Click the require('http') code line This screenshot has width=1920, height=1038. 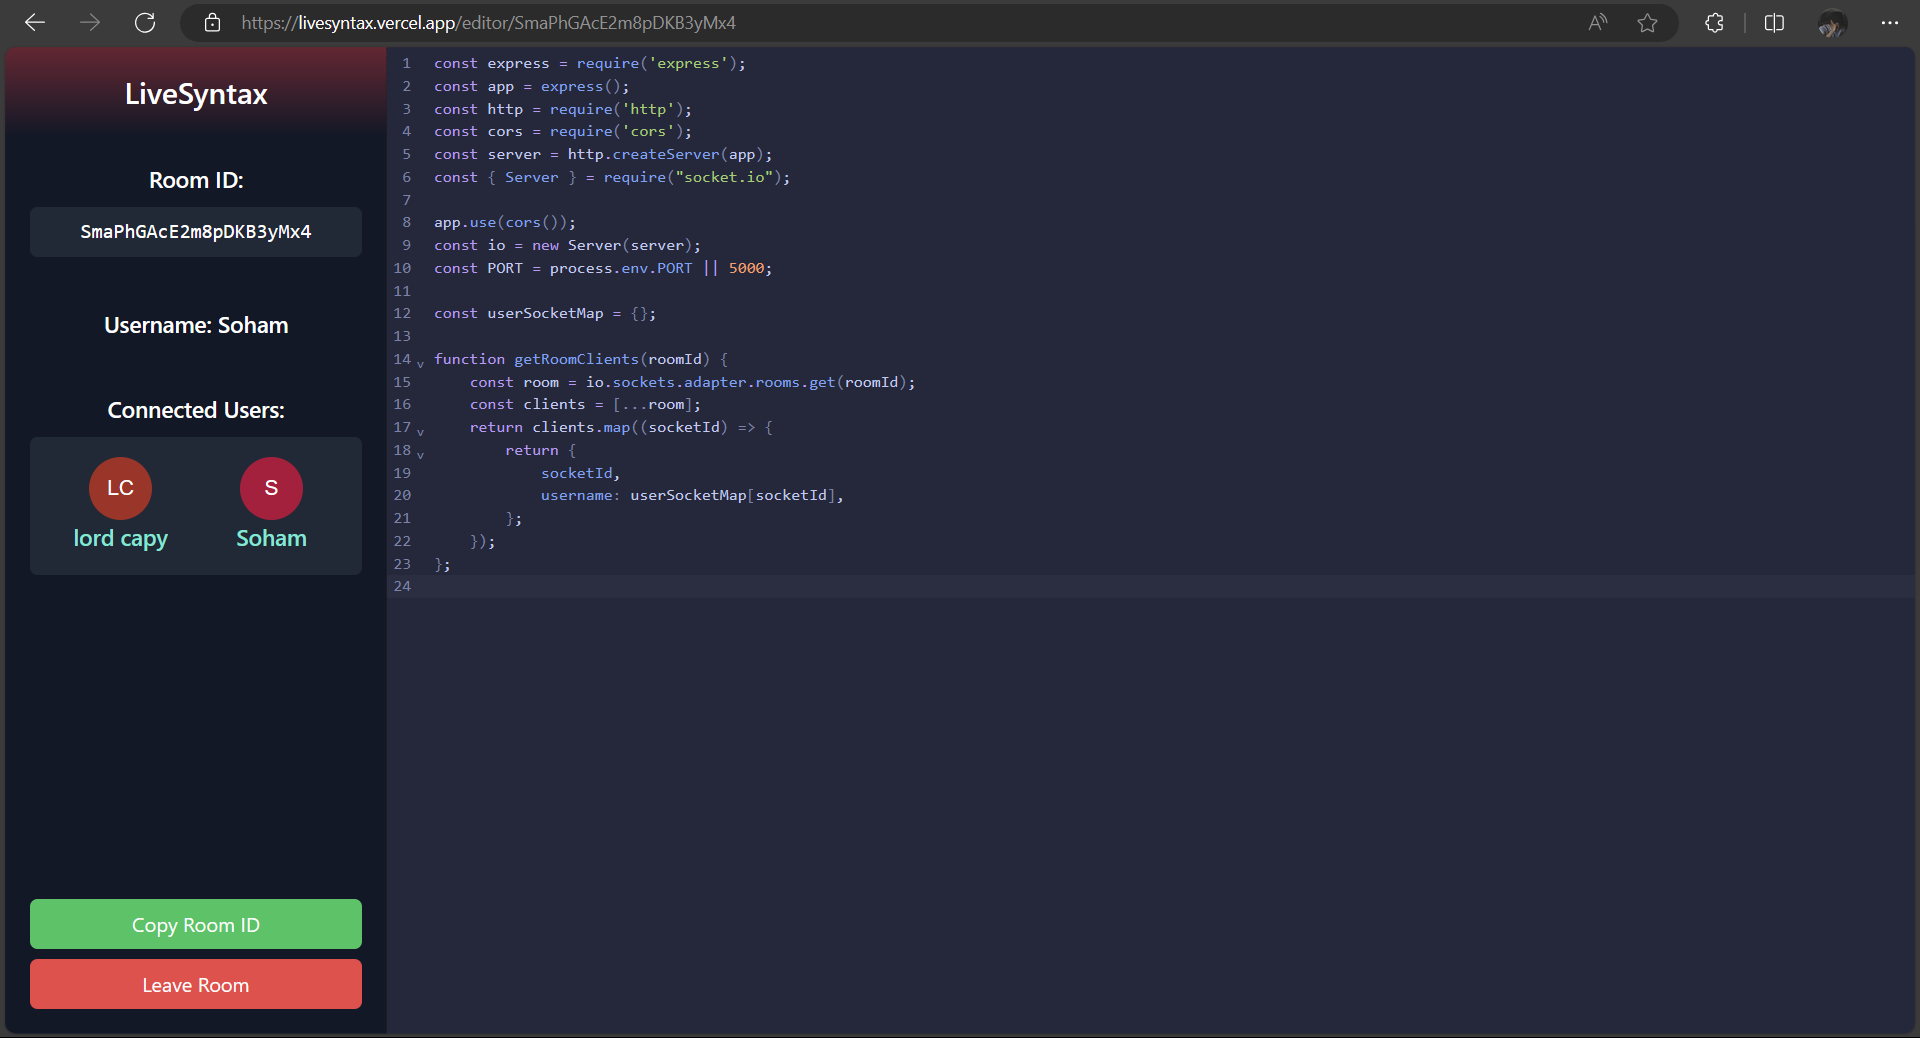coord(563,109)
